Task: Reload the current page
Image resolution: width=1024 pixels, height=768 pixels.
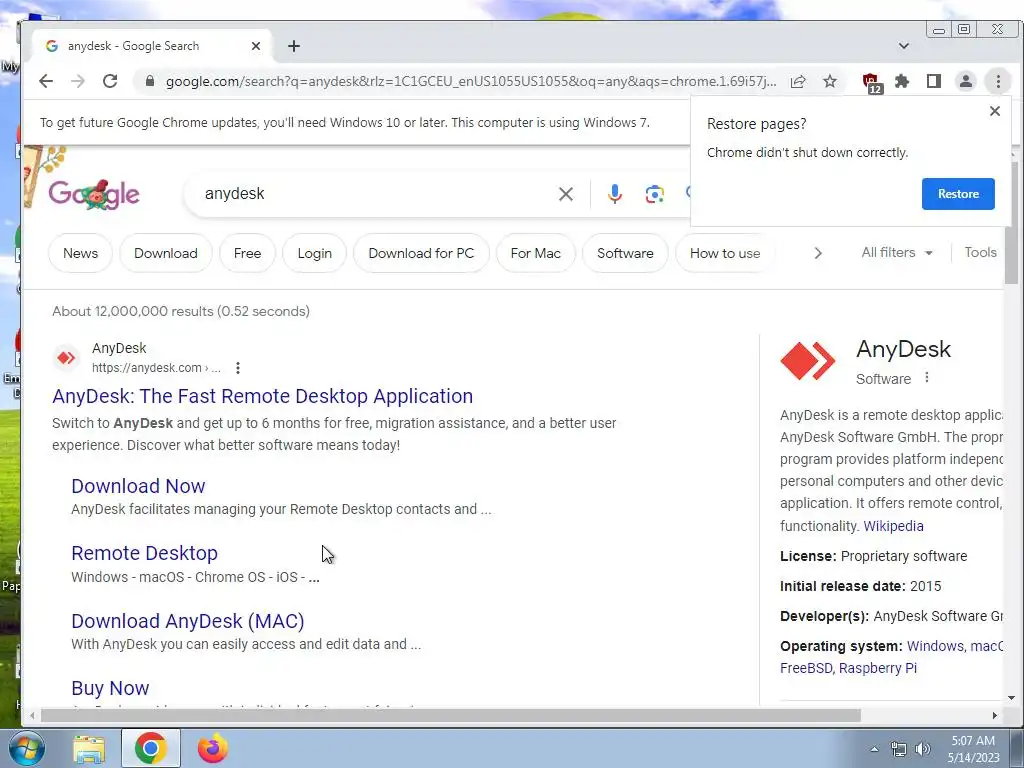Action: [110, 81]
